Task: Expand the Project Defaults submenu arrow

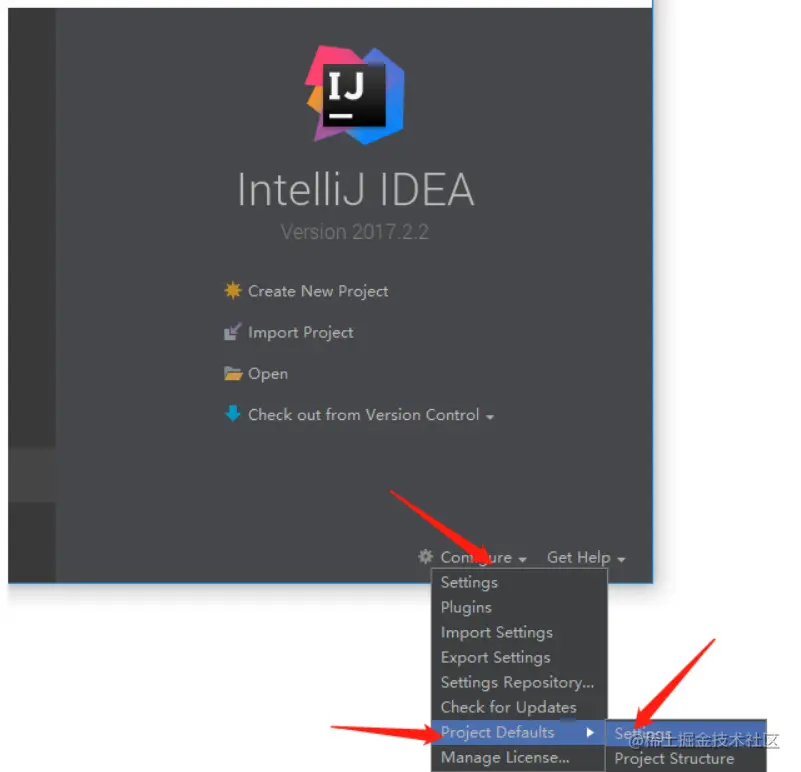Action: (590, 733)
